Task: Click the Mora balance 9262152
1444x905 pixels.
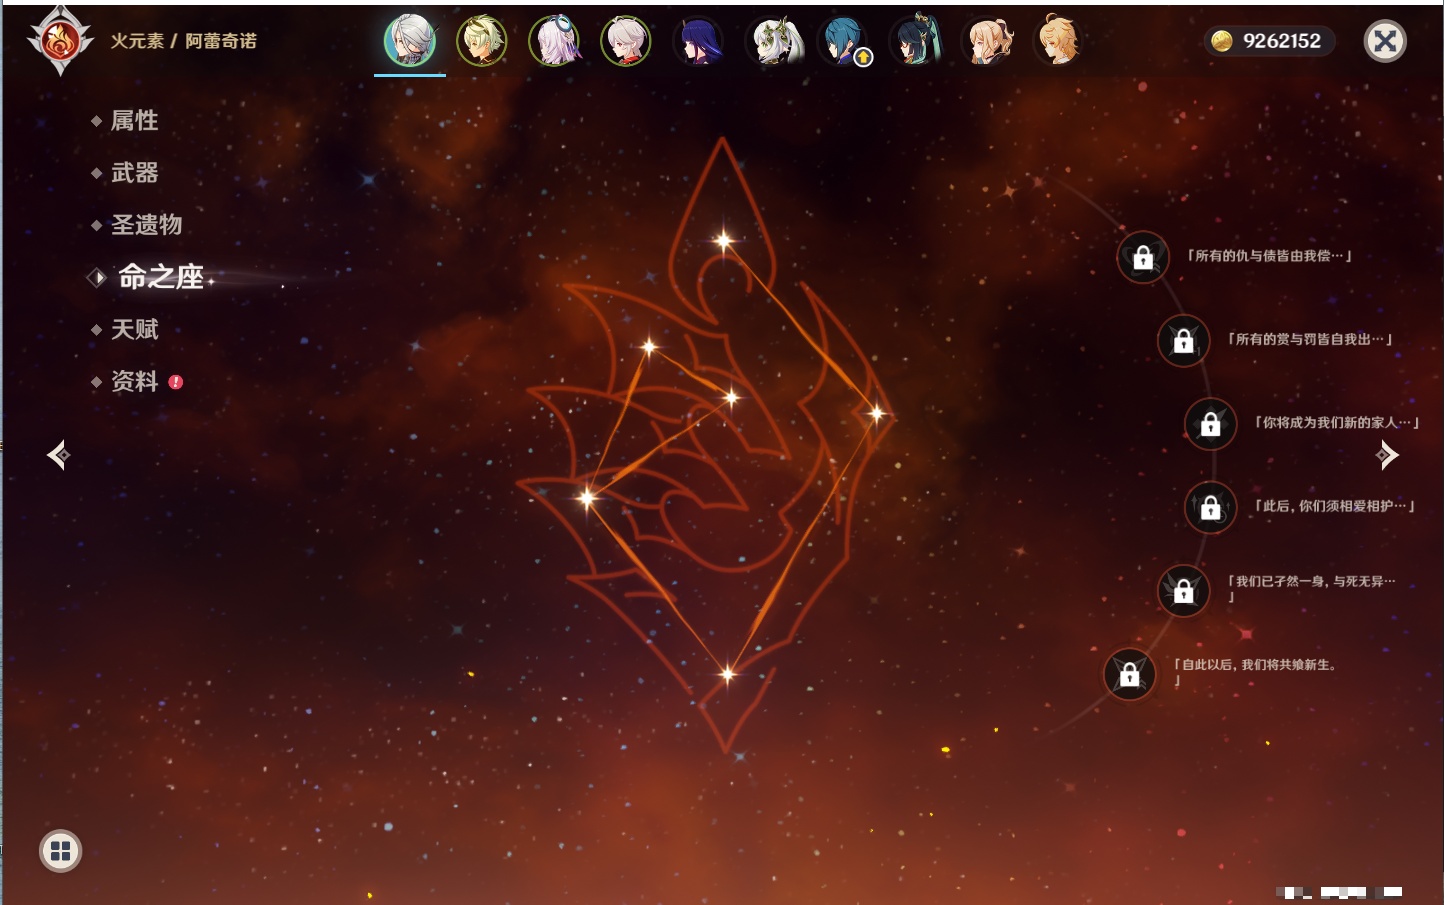Action: (x=1282, y=41)
